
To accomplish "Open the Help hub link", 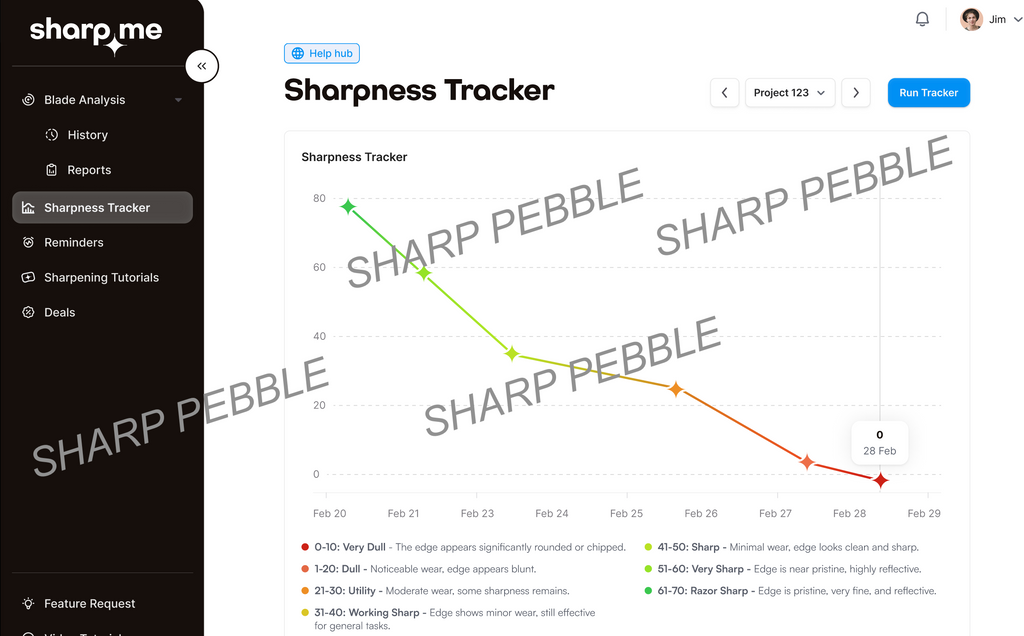I will (x=321, y=53).
